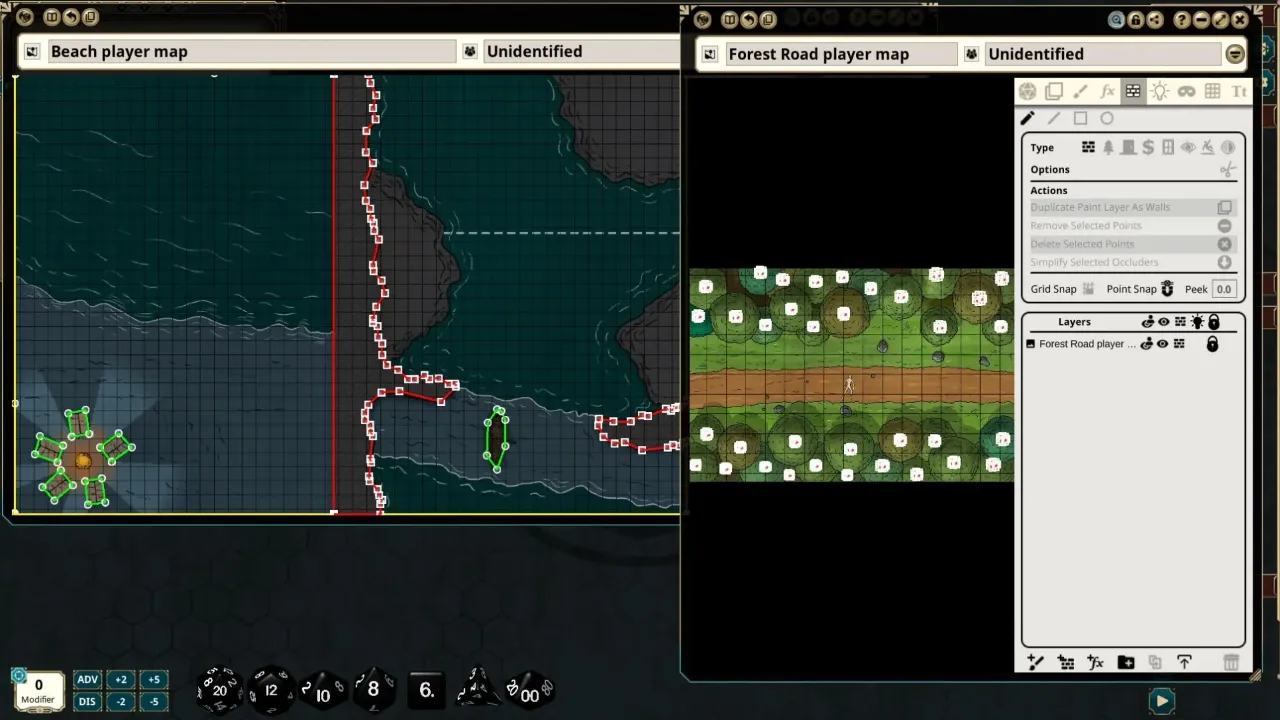Select the rectangle drawing tool
1280x720 pixels.
coord(1080,118)
